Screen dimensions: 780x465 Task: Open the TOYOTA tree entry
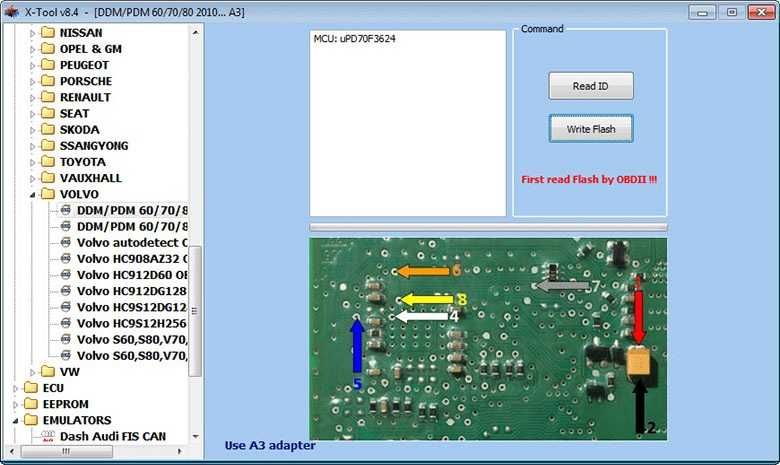pos(83,162)
